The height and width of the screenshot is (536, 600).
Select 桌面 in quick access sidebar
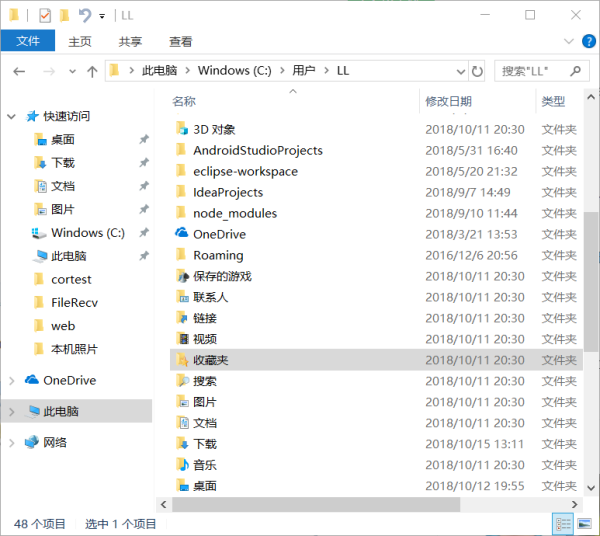pyautogui.click(x=63, y=140)
